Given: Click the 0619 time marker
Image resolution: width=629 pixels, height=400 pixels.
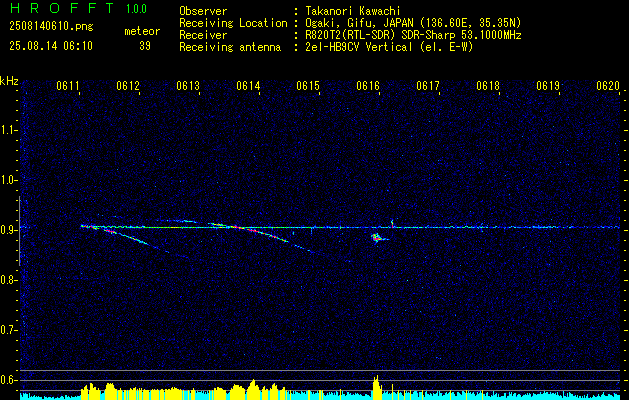Looking at the screenshot, I should point(548,86).
